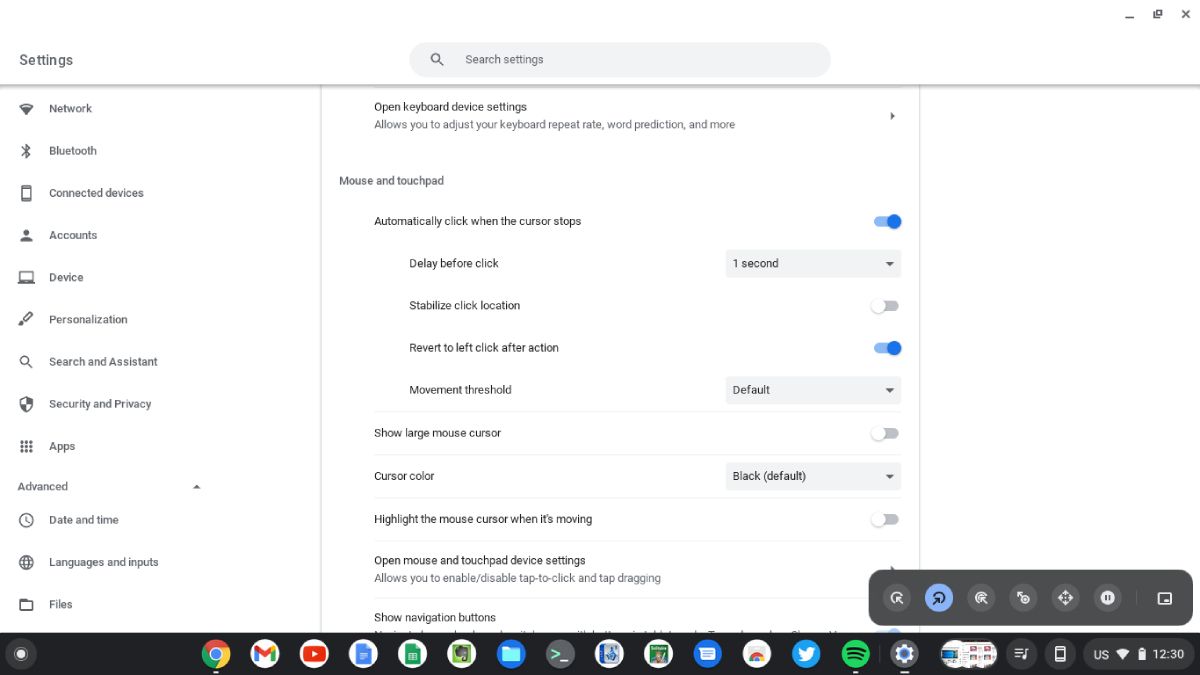Viewport: 1200px width, 675px height.
Task: Select Accounts in the sidebar
Action: click(x=73, y=235)
